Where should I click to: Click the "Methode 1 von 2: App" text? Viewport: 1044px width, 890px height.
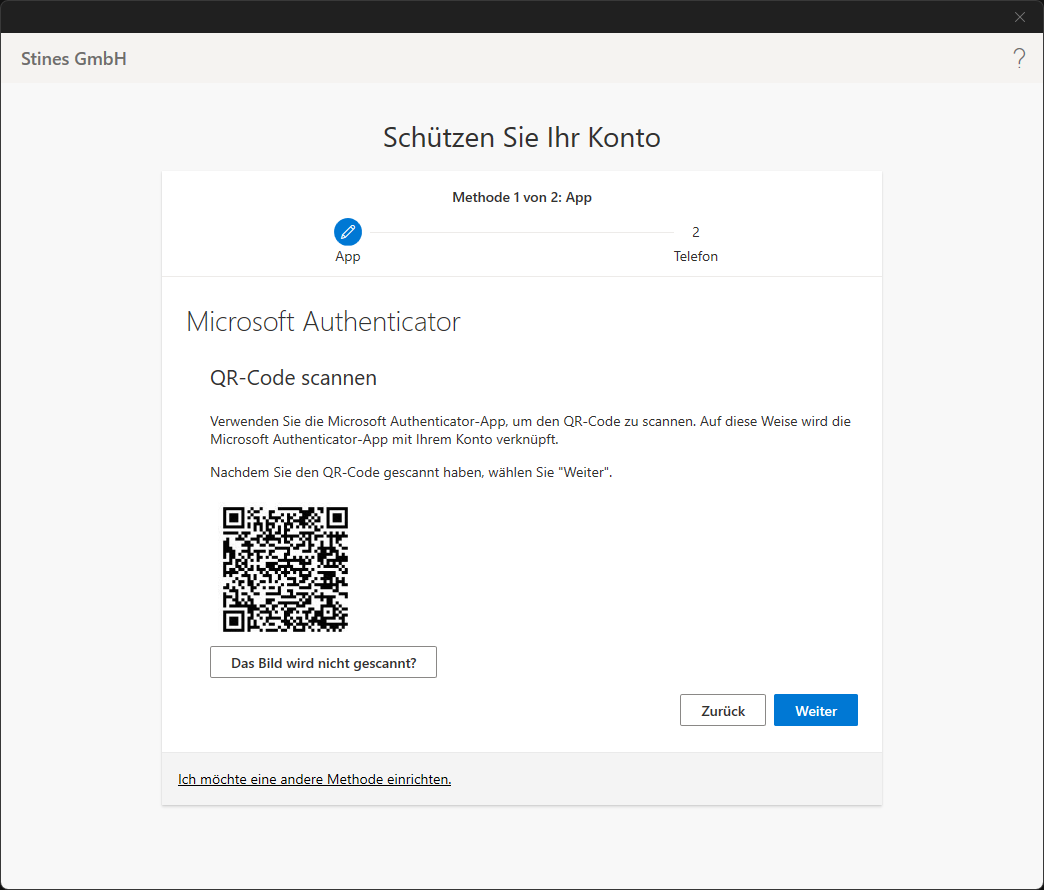click(522, 197)
